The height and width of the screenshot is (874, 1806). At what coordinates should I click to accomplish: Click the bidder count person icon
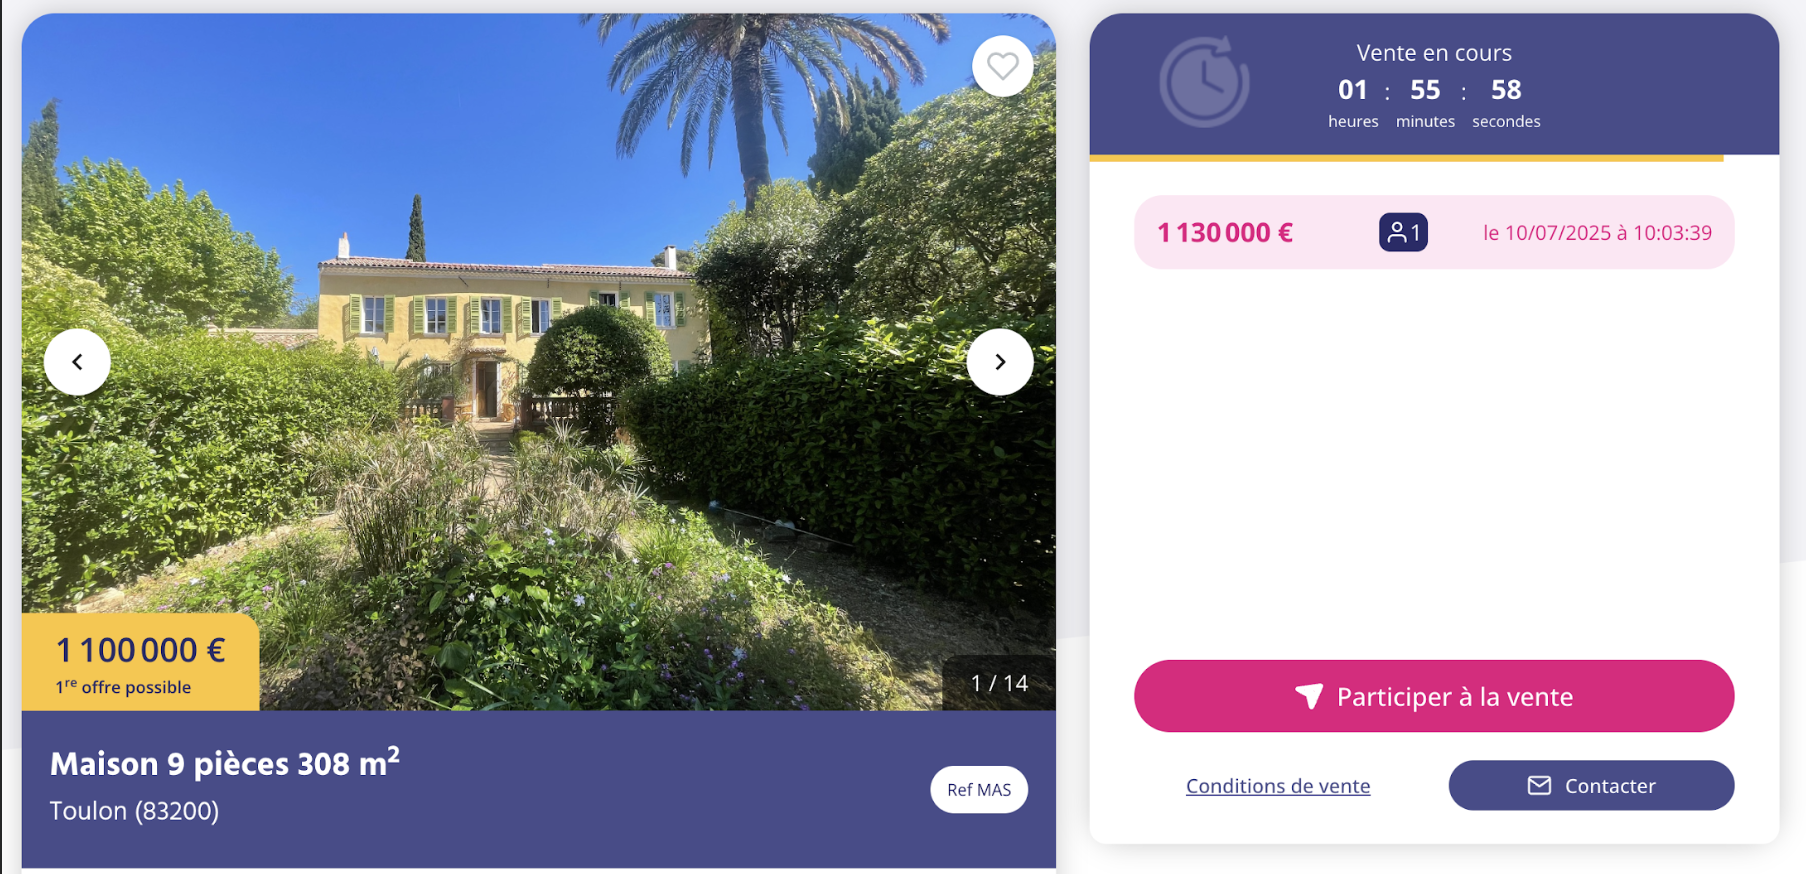point(1403,233)
